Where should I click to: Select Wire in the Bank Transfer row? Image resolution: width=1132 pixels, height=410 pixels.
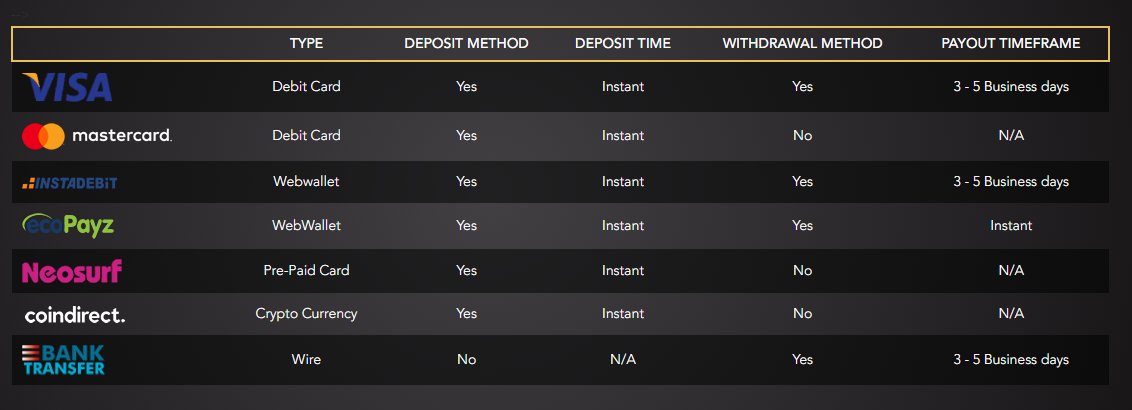(306, 359)
